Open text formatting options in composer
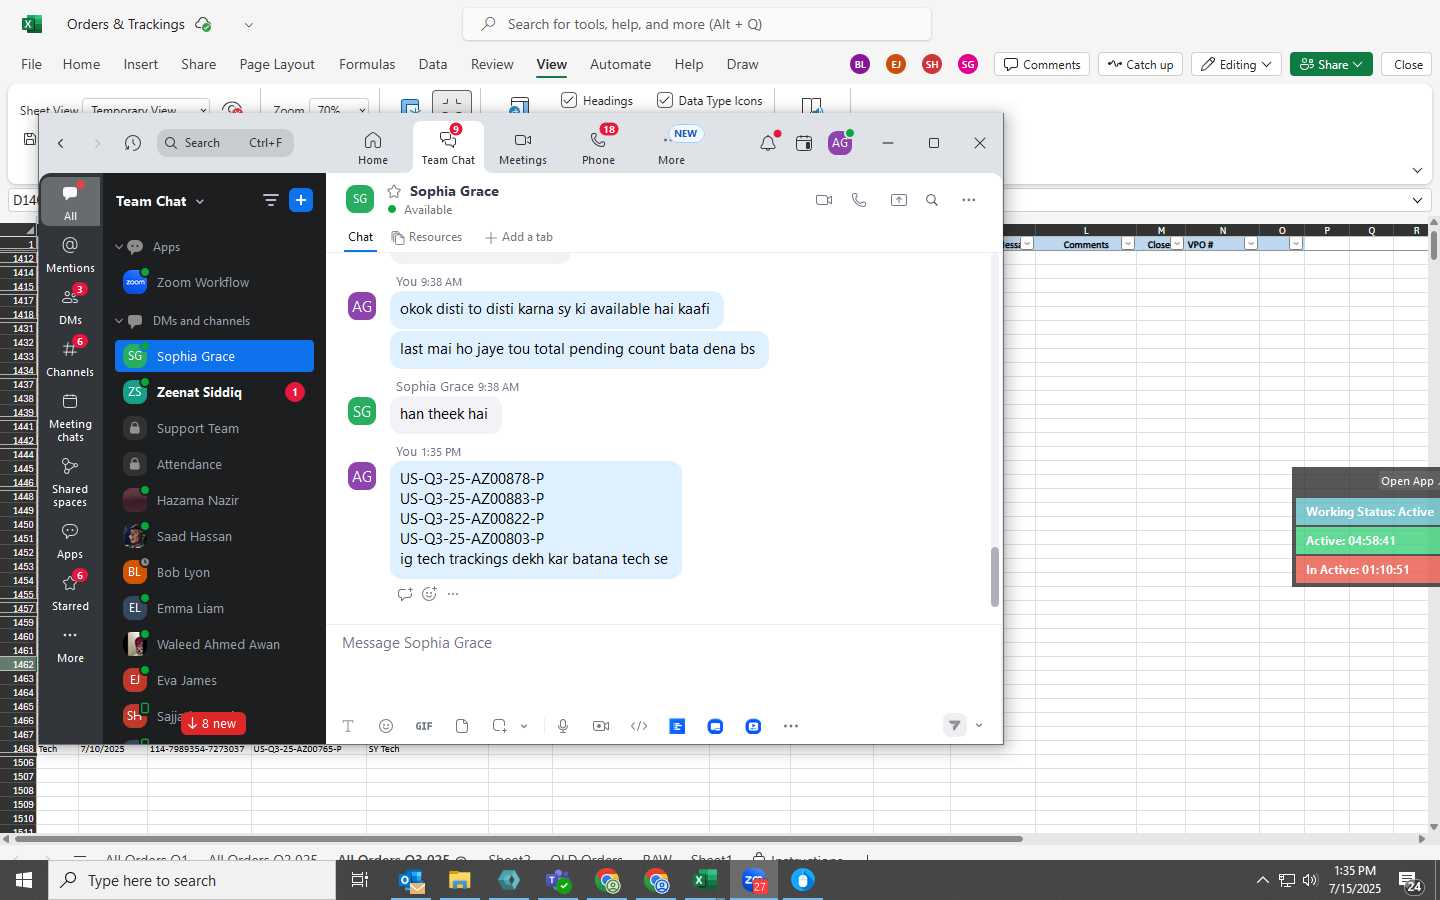 [348, 726]
